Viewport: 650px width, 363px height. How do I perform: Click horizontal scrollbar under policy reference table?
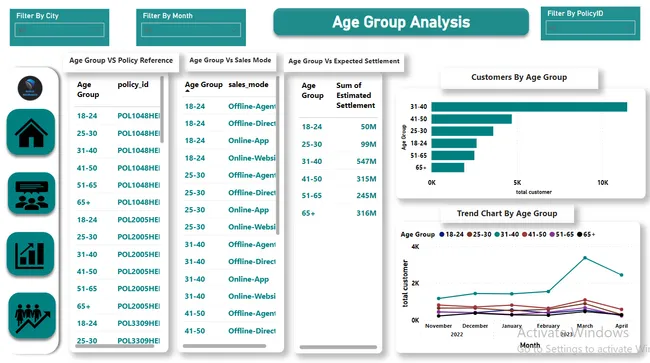pos(115,346)
